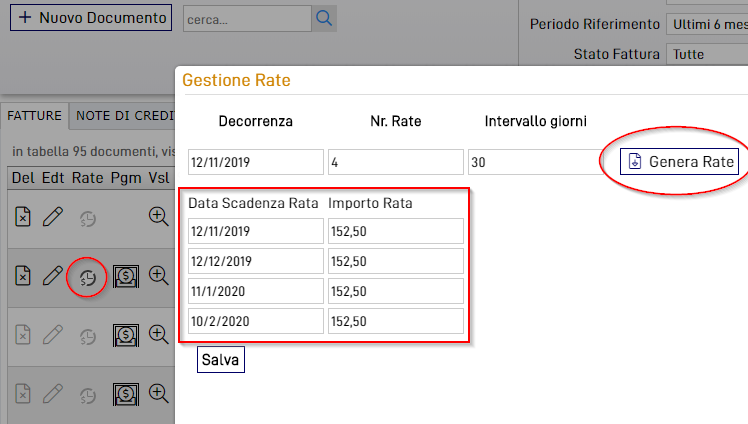Image resolution: width=748 pixels, height=424 pixels.
Task: Switch to the FATTURE tab
Action: pyautogui.click(x=35, y=116)
